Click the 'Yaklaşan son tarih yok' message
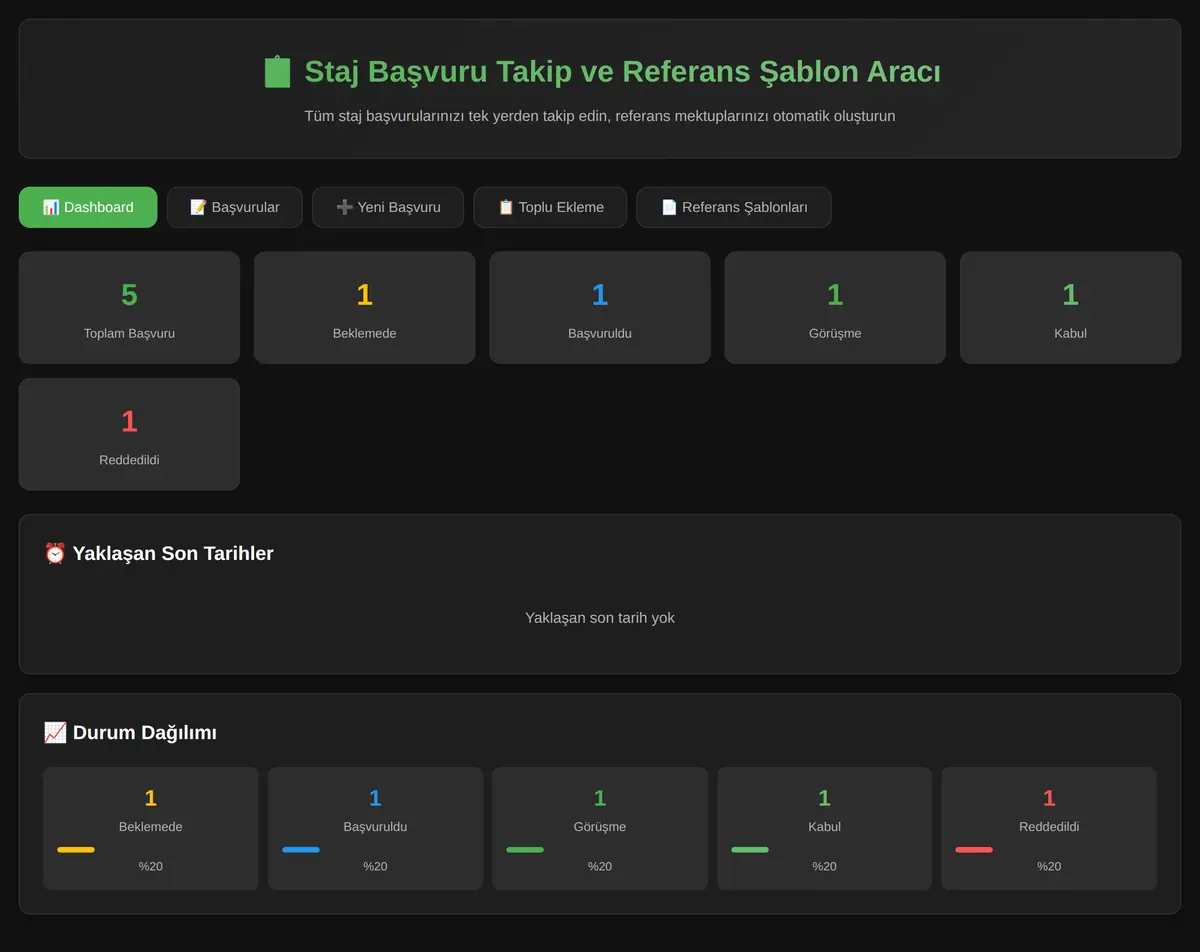 click(600, 618)
